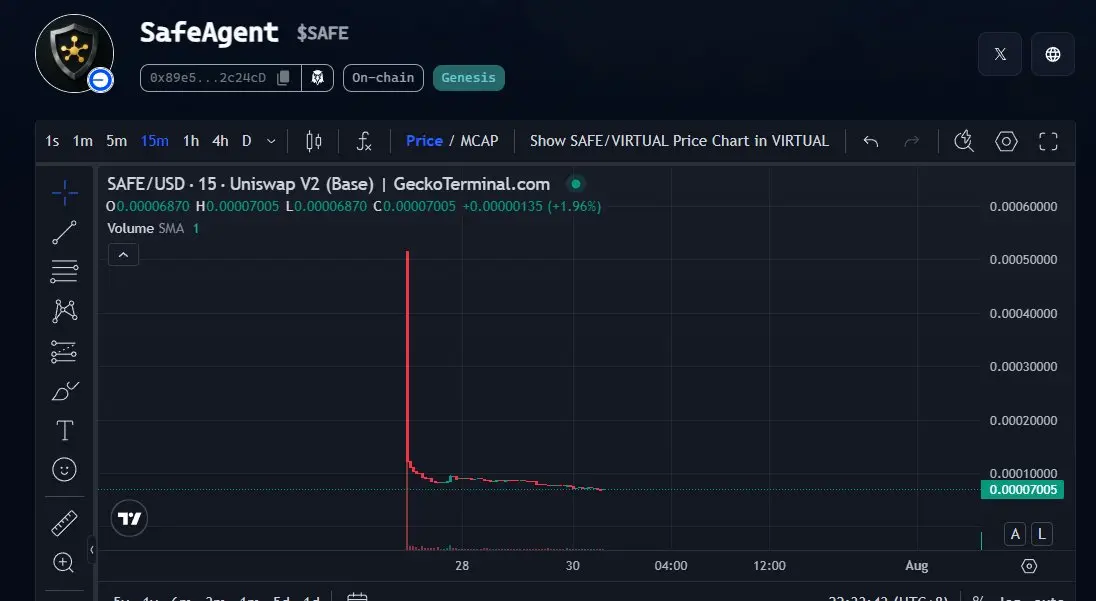Select the brush drawing tool

click(x=64, y=391)
